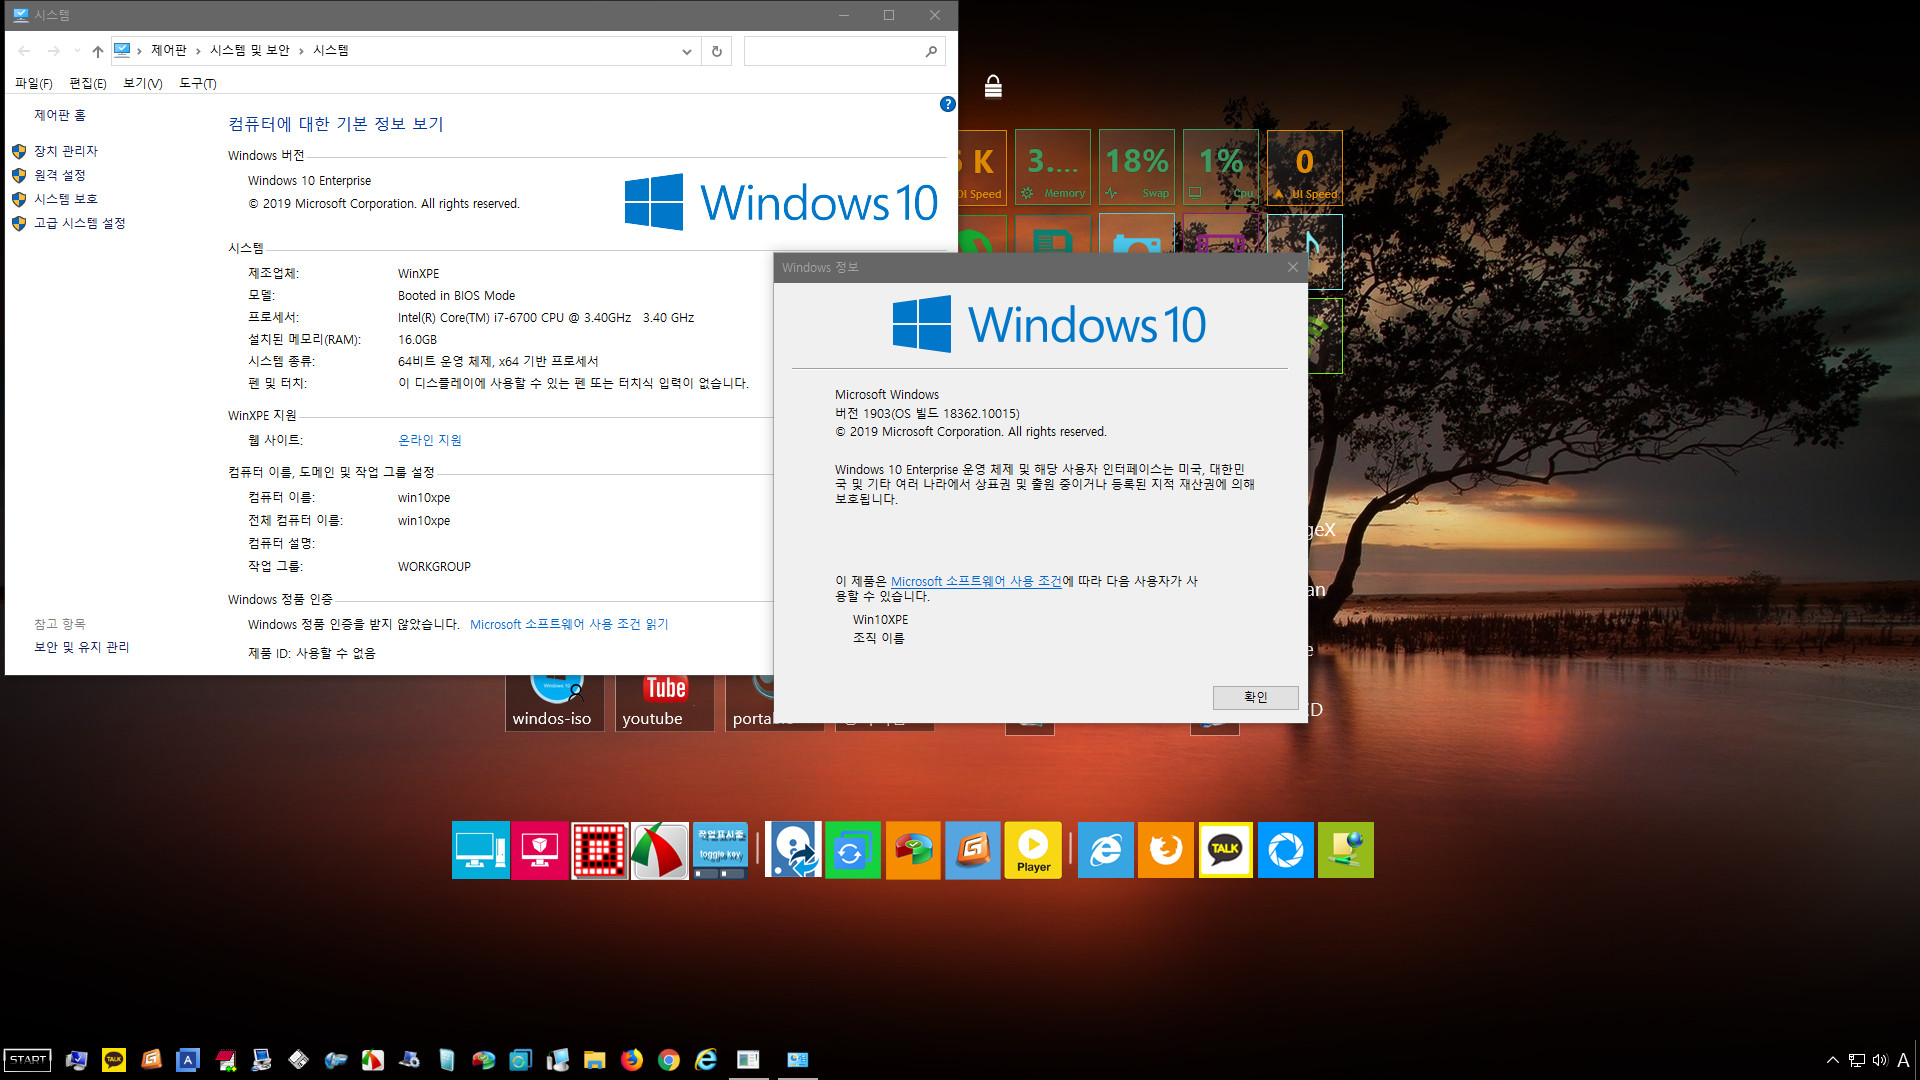The height and width of the screenshot is (1080, 1920).
Task: Open Microsoft 소프트웨어 사용 조건 읽기 link in System window
Action: point(569,624)
